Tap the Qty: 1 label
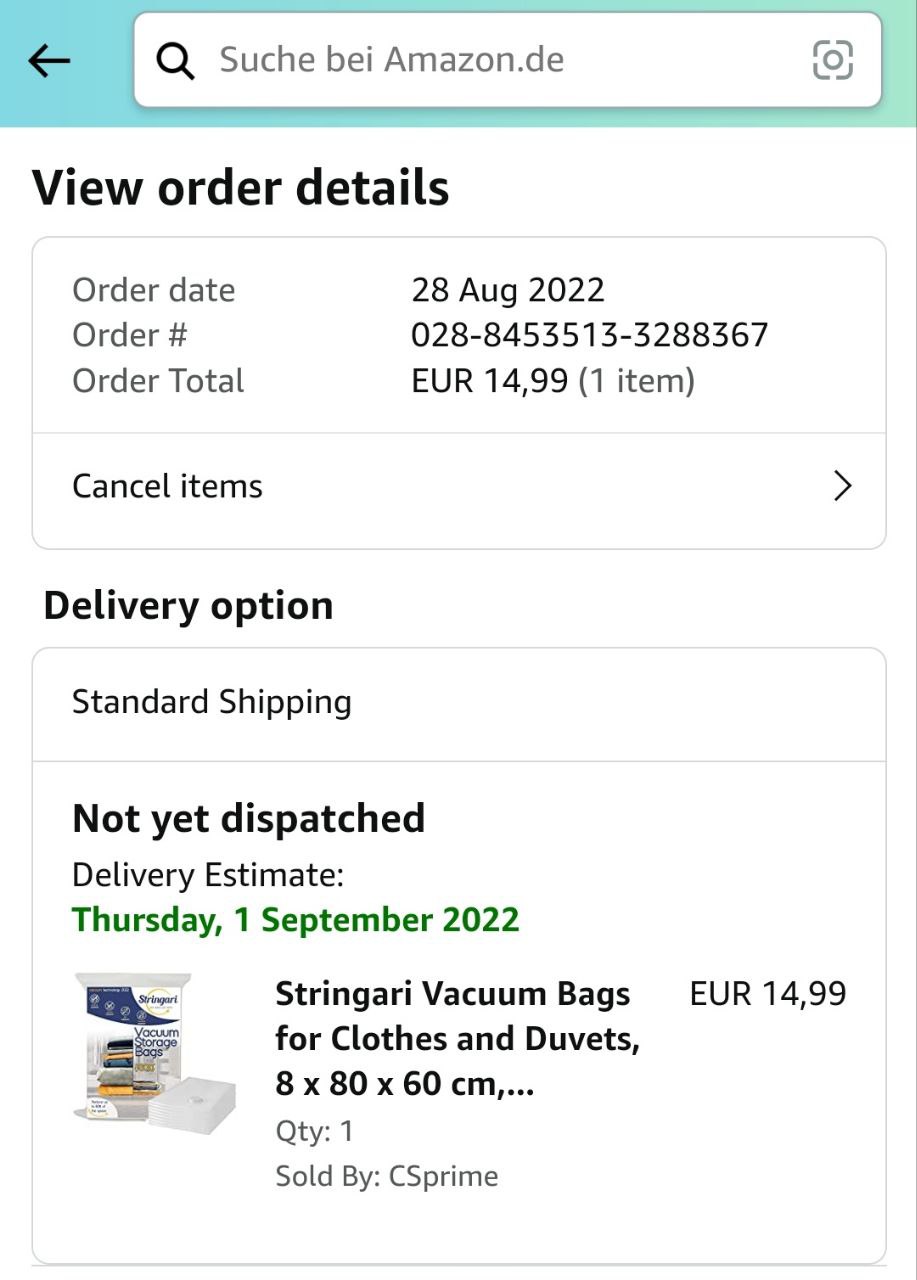Image resolution: width=917 pixels, height=1280 pixels. (x=314, y=1131)
